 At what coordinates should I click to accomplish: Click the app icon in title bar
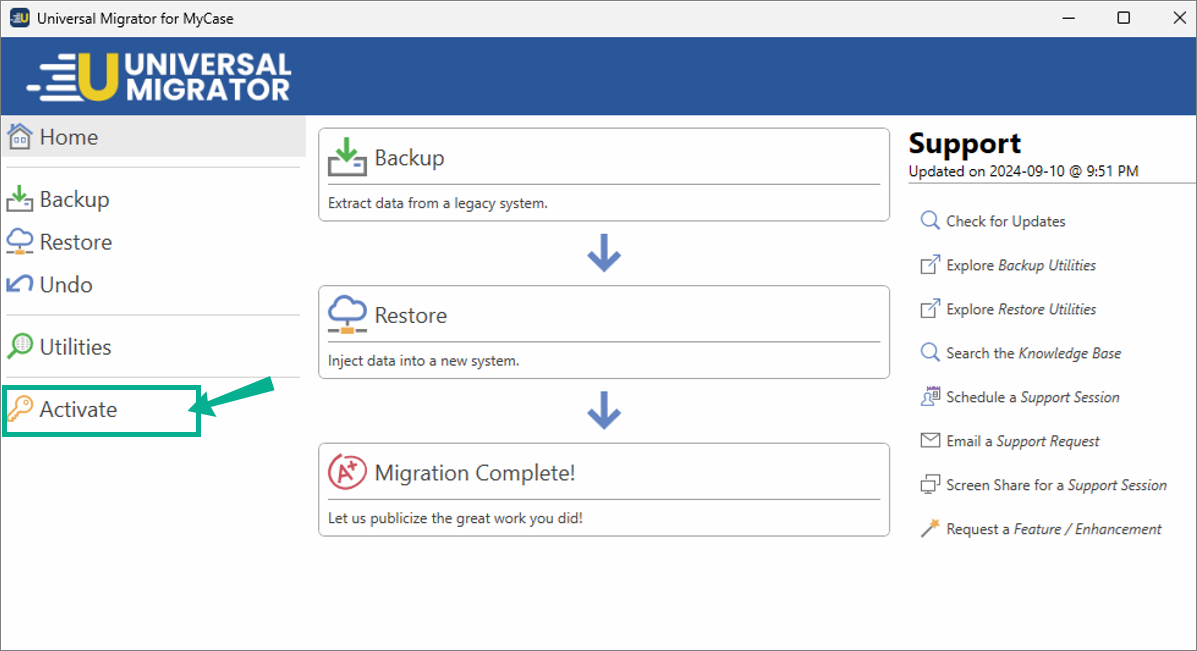click(20, 18)
